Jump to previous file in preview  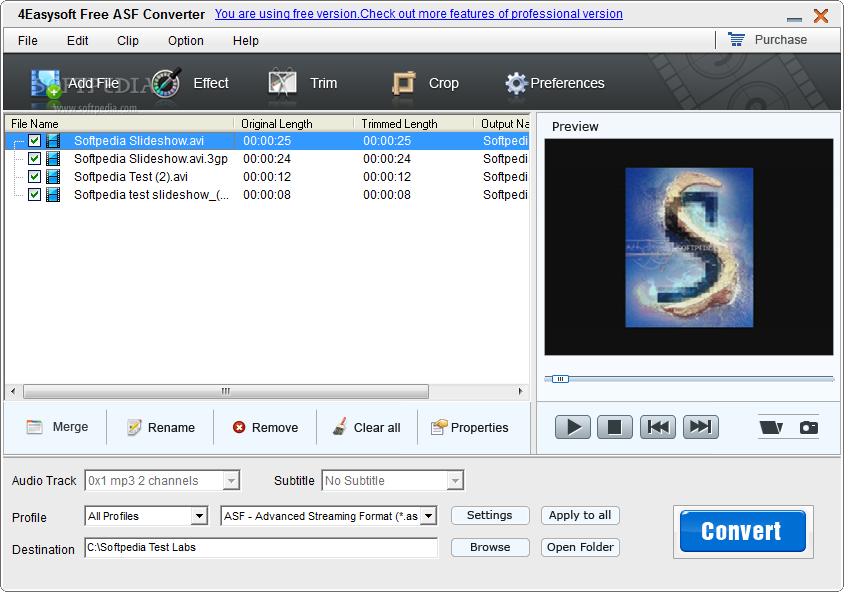[658, 427]
